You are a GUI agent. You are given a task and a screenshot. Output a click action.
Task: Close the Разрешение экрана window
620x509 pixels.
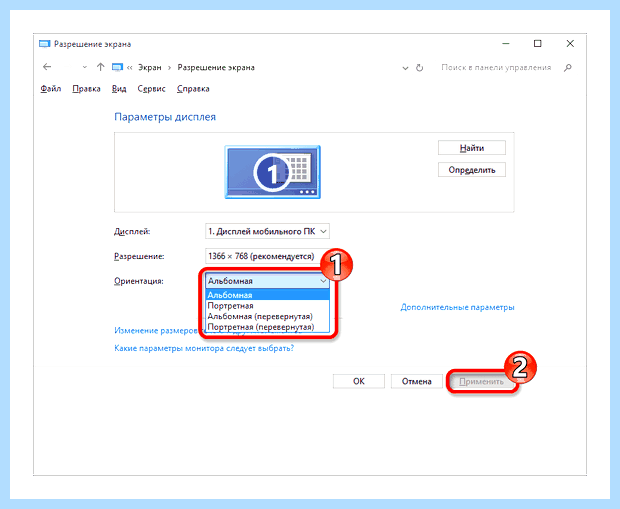[x=570, y=44]
